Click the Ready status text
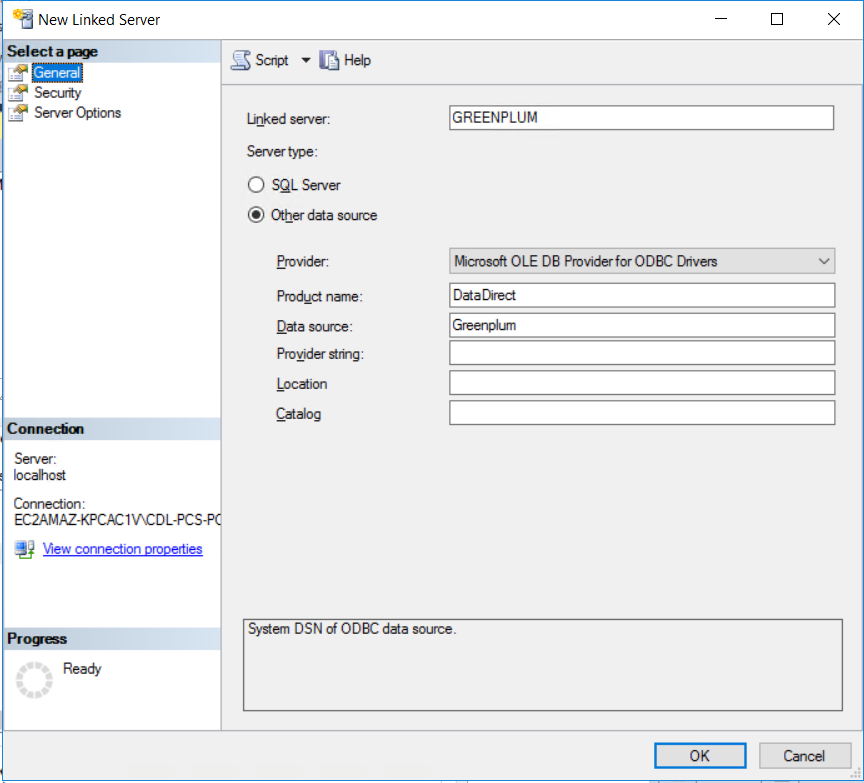Viewport: 864px width, 783px height. coord(82,668)
